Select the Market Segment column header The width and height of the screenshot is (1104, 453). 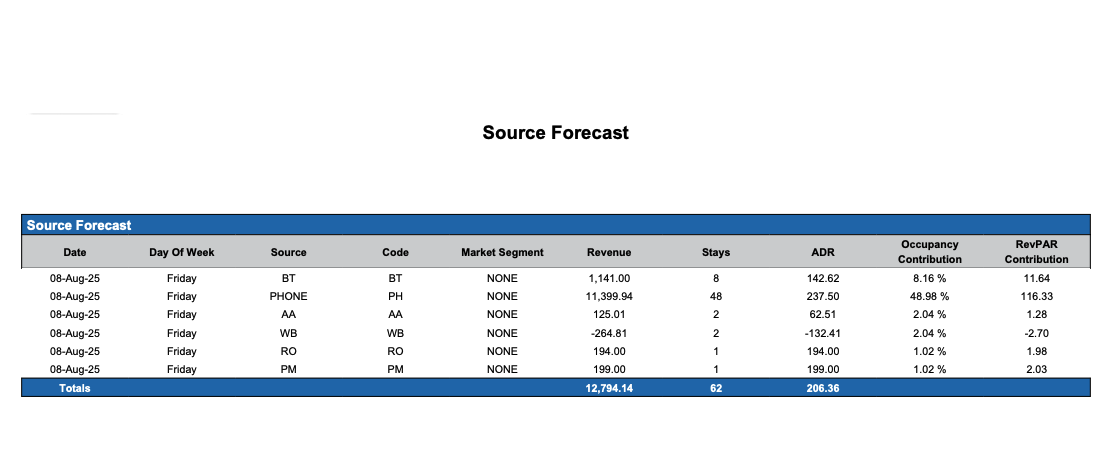click(x=502, y=252)
